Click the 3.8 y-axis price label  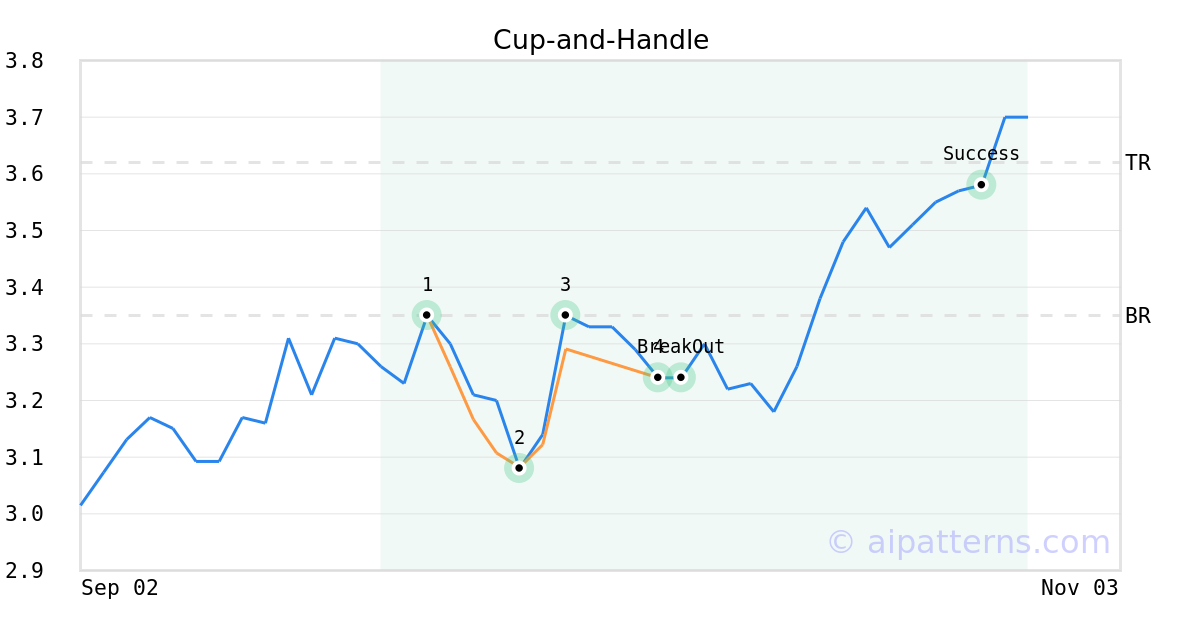tap(24, 61)
